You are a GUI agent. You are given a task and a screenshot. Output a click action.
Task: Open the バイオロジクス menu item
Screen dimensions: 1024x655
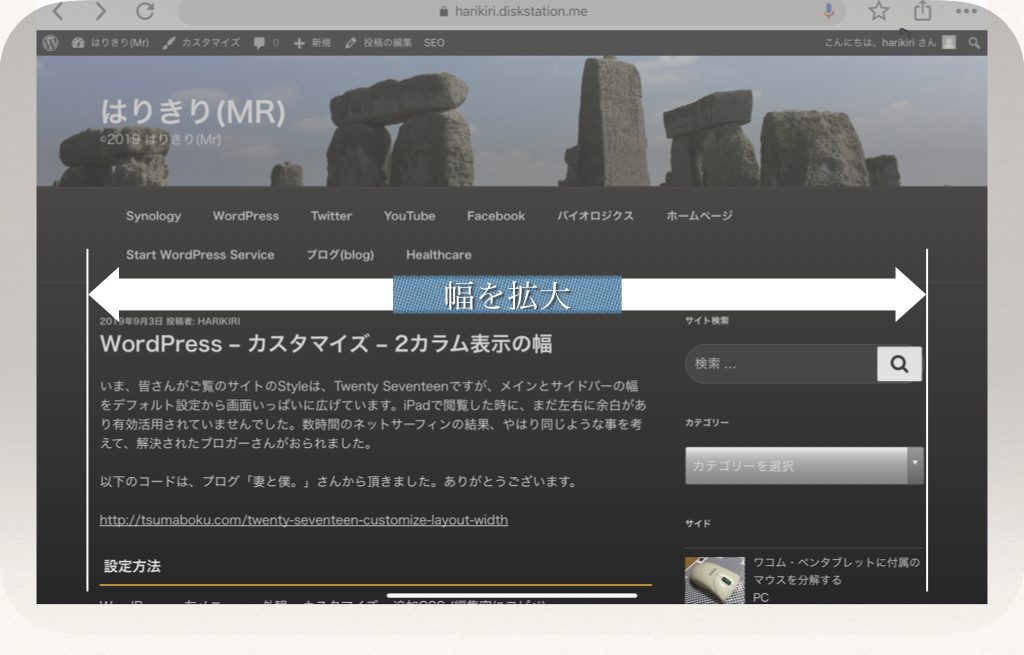[x=595, y=216]
